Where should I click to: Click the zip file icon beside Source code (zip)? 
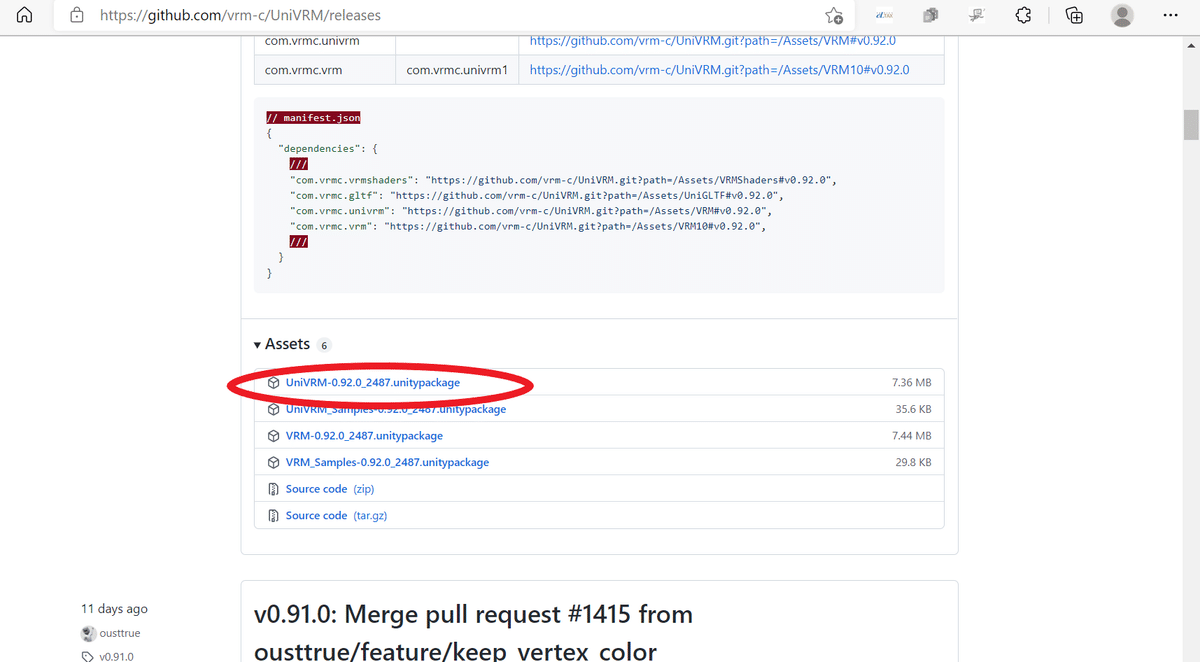coord(274,489)
